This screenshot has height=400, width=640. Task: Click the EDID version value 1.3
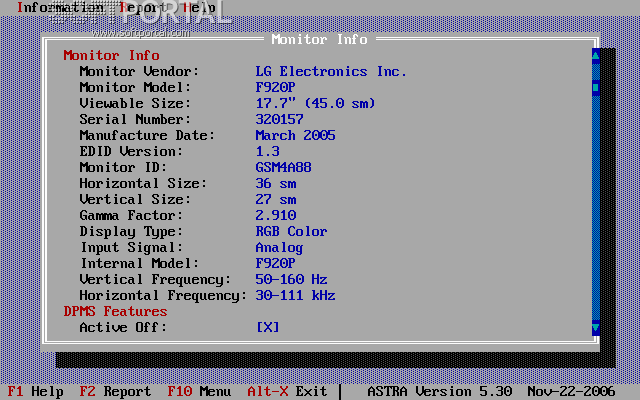click(268, 151)
